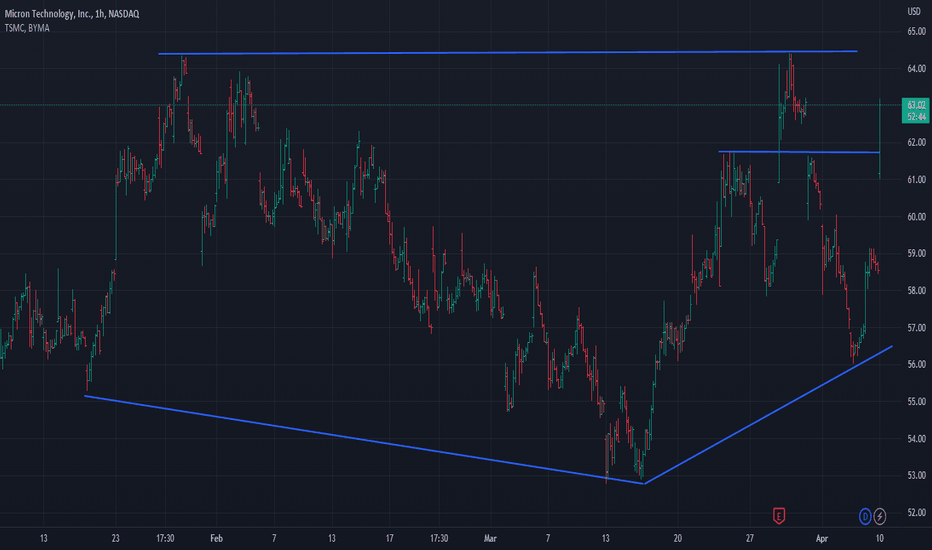Click the 60.00 price axis label

pos(916,217)
